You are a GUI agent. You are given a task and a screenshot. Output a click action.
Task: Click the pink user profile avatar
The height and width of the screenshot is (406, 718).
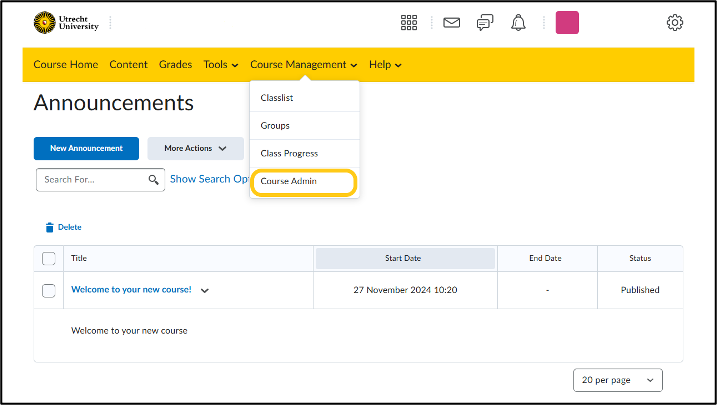567,22
